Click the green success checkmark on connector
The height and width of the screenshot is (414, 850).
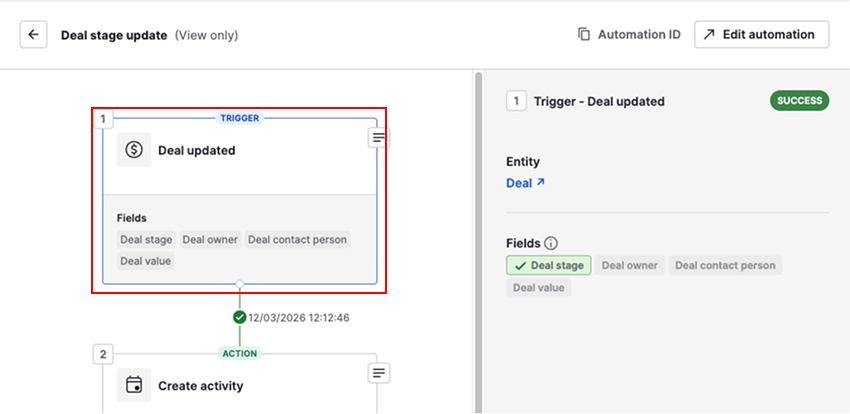pos(239,317)
